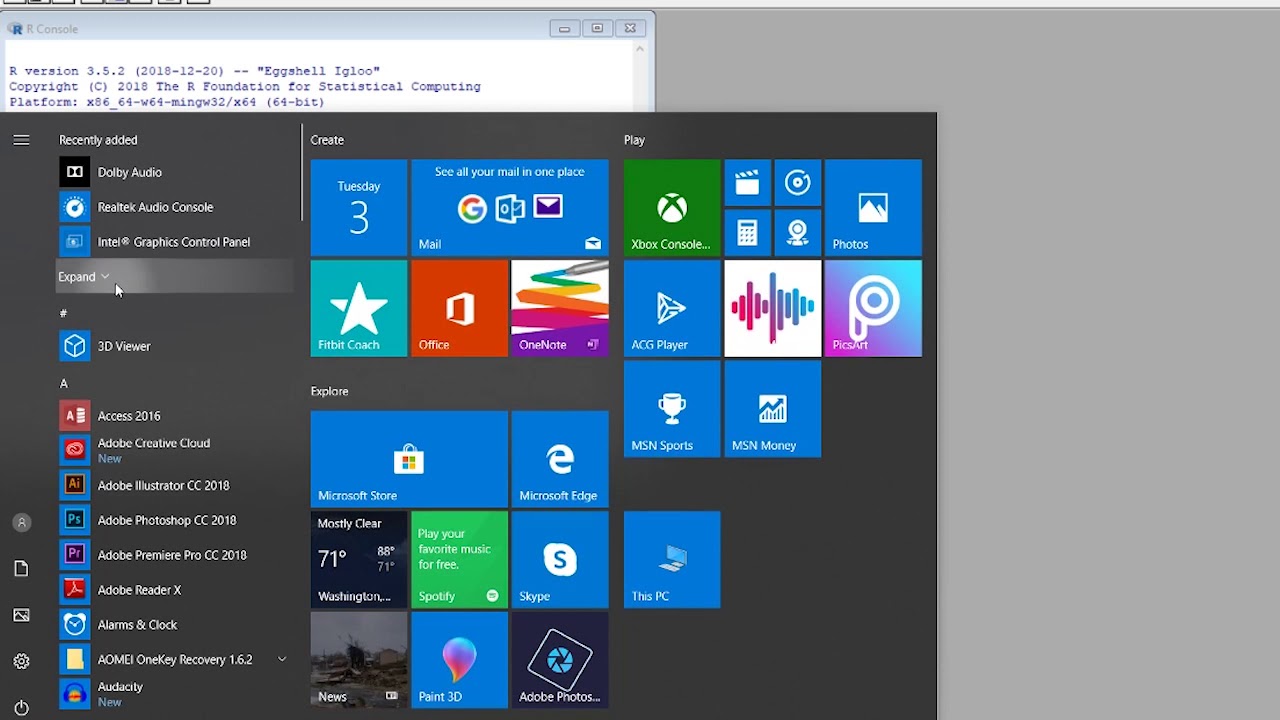
Task: Open the Photos tile
Action: pyautogui.click(x=873, y=207)
